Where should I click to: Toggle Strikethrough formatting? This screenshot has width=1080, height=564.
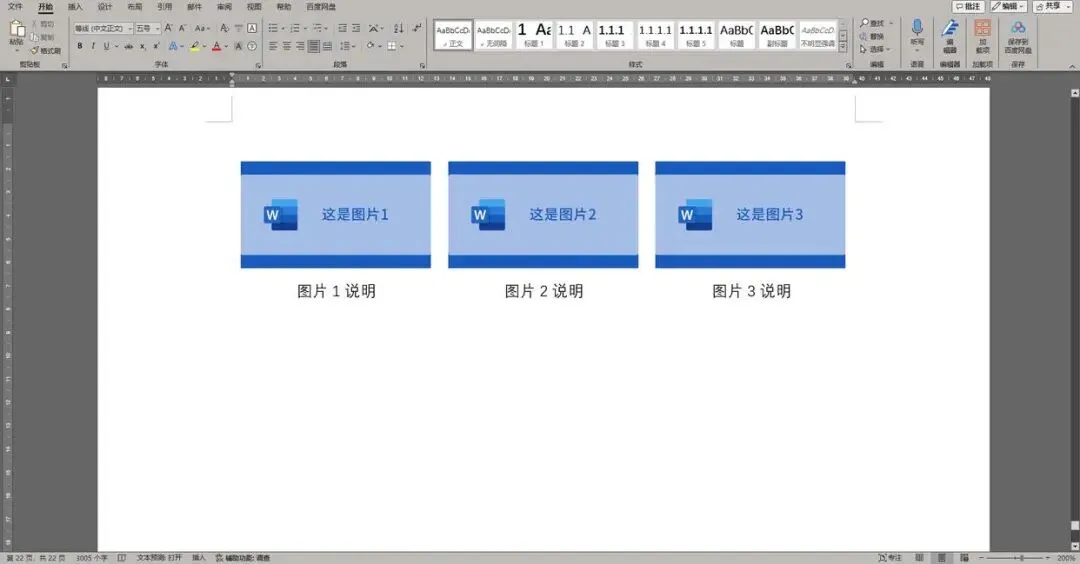click(128, 46)
